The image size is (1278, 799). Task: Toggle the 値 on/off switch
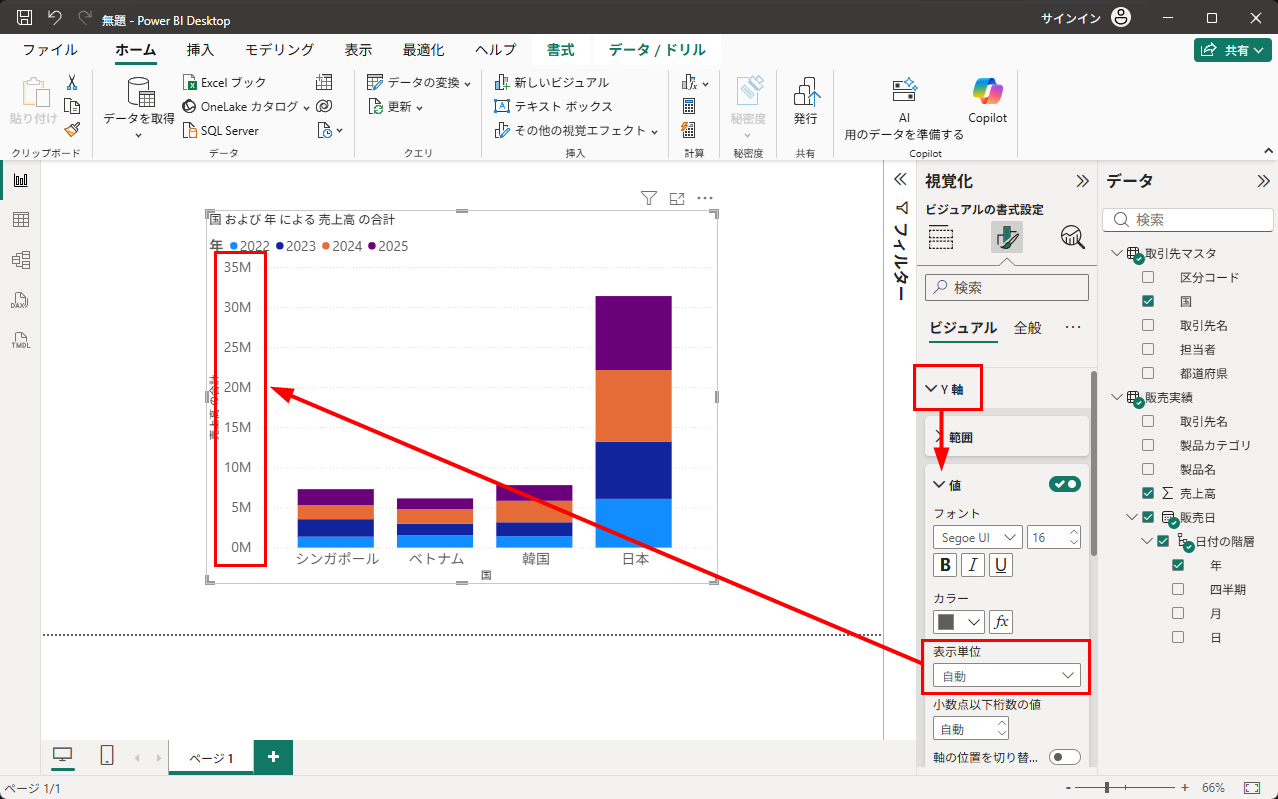click(1065, 484)
